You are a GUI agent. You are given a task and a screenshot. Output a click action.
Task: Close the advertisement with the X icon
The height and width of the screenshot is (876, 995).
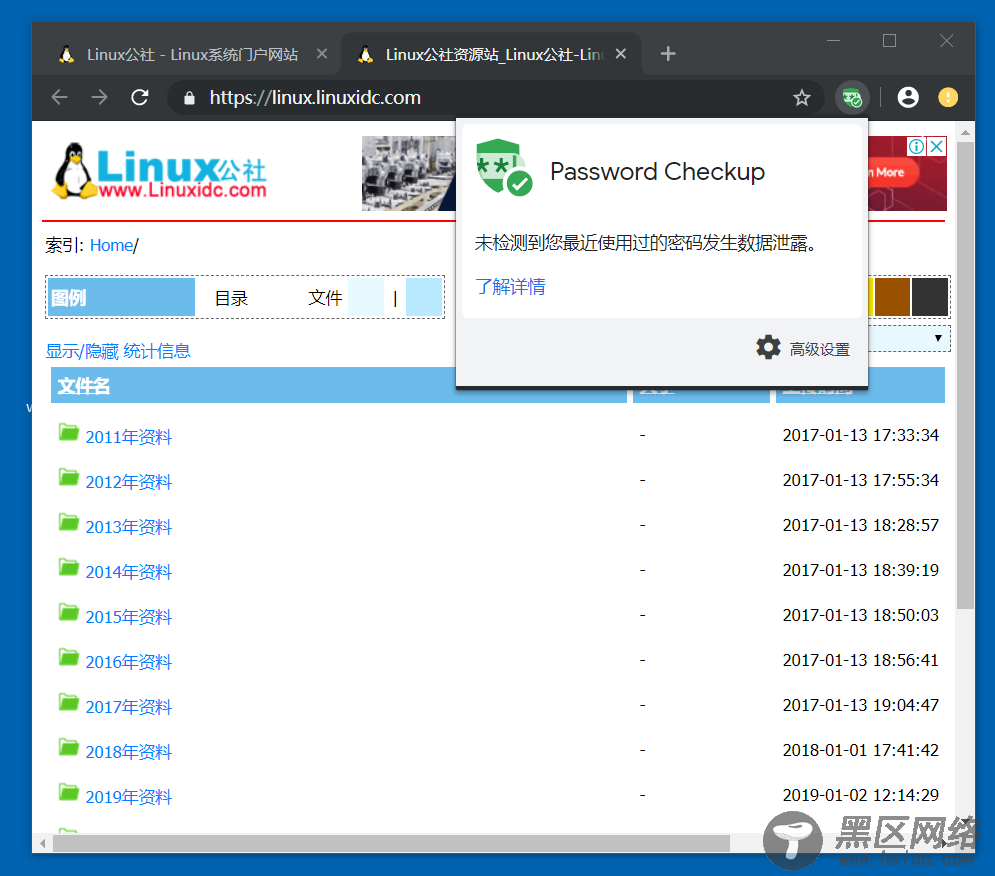(937, 147)
